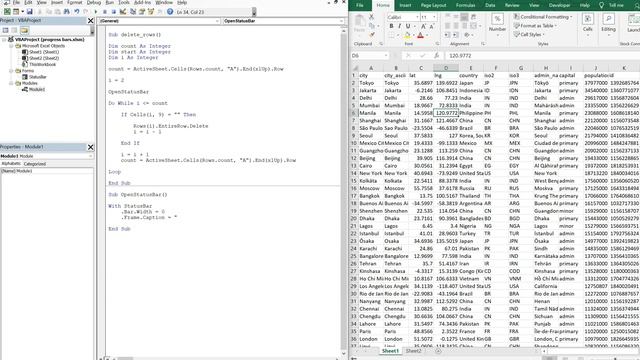Click View Object icon in Project panel
The width and height of the screenshot is (640, 360).
click(x=14, y=30)
